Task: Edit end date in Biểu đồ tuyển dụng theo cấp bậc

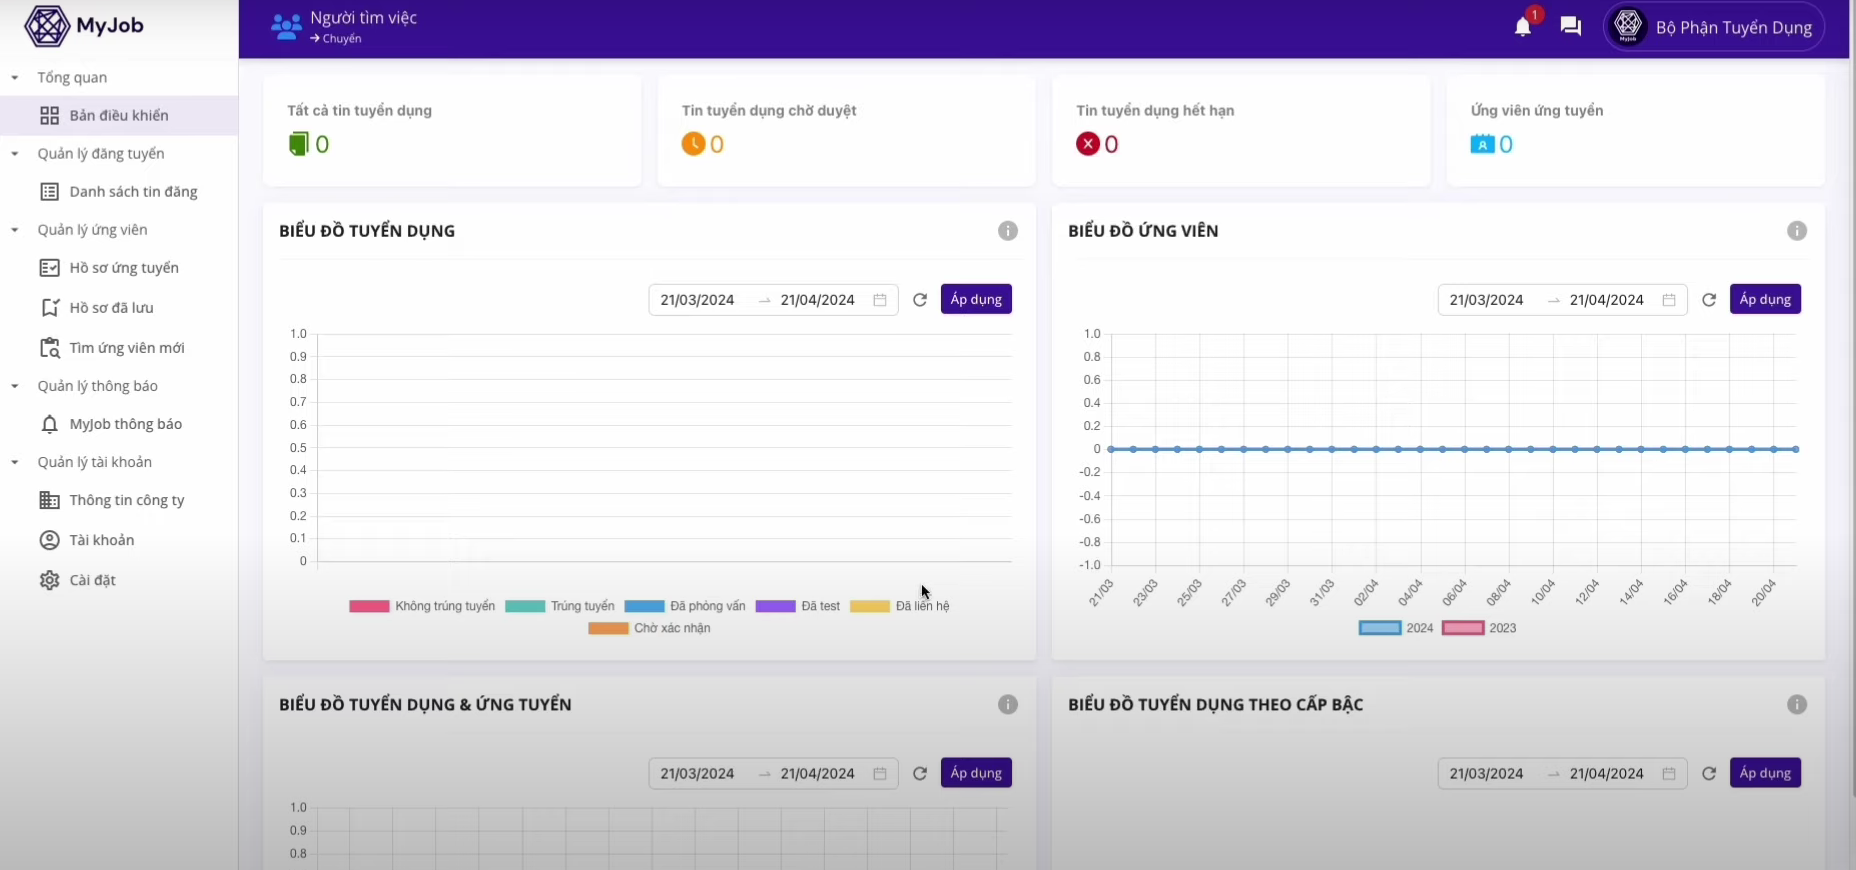Action: pyautogui.click(x=1607, y=774)
